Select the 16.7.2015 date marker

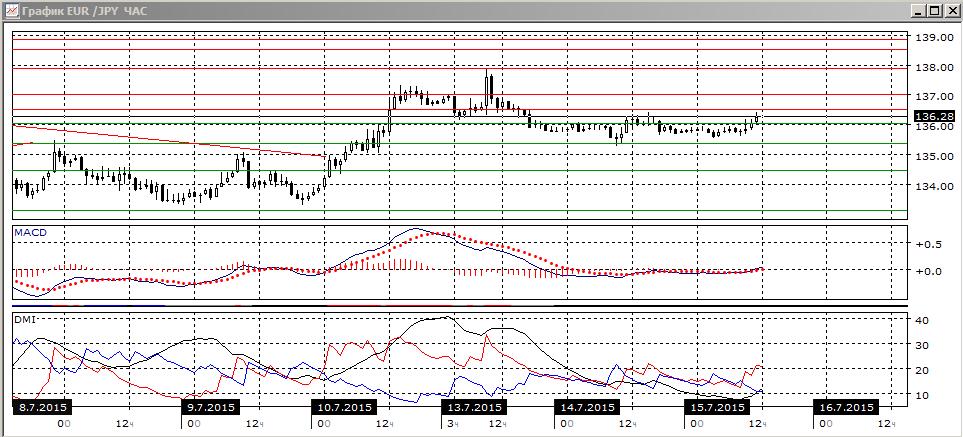click(x=844, y=407)
